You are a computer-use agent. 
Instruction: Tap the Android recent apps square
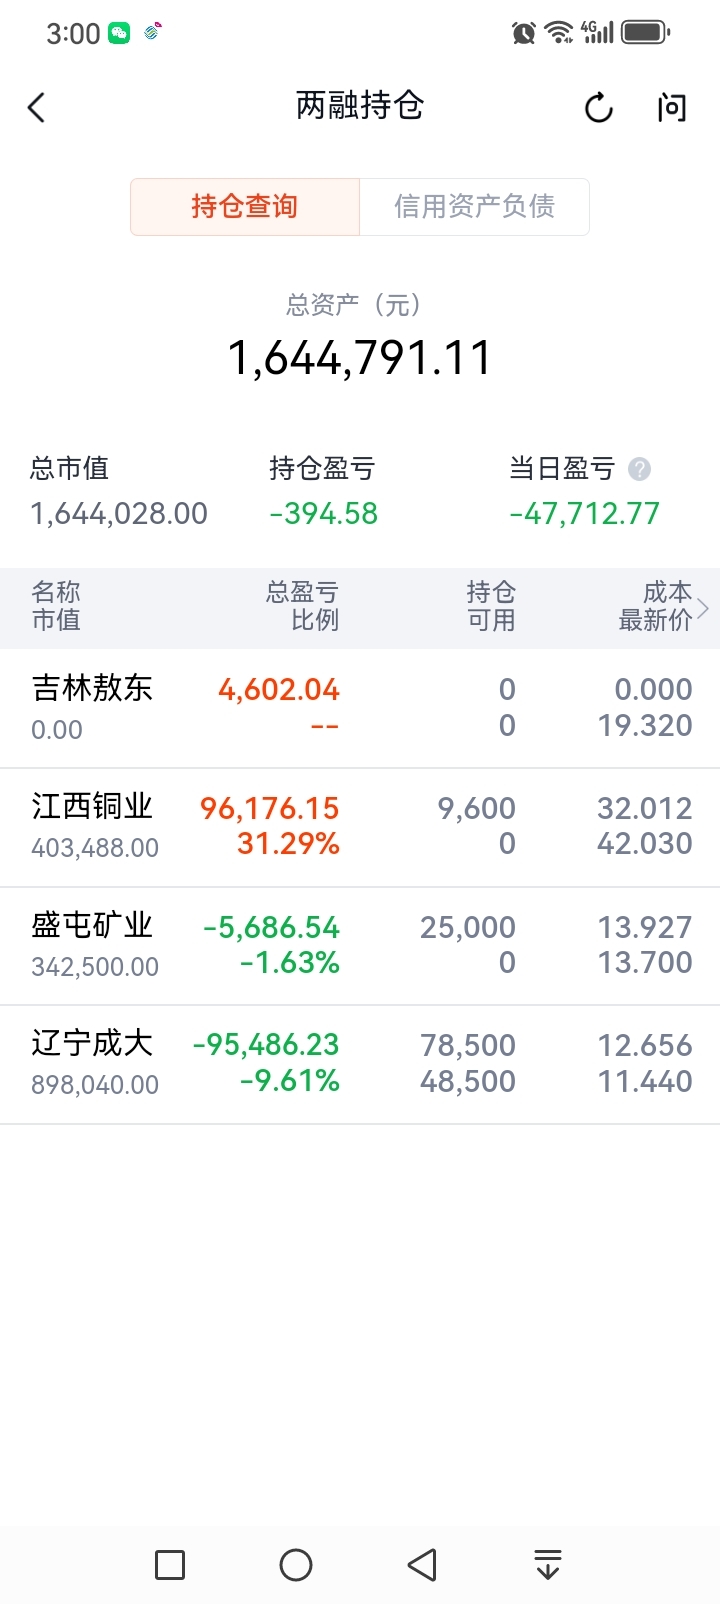pyautogui.click(x=170, y=1564)
